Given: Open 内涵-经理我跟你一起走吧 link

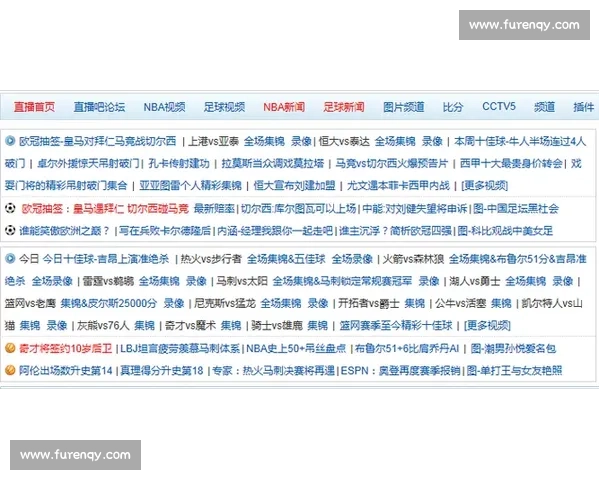Looking at the screenshot, I should point(275,231).
